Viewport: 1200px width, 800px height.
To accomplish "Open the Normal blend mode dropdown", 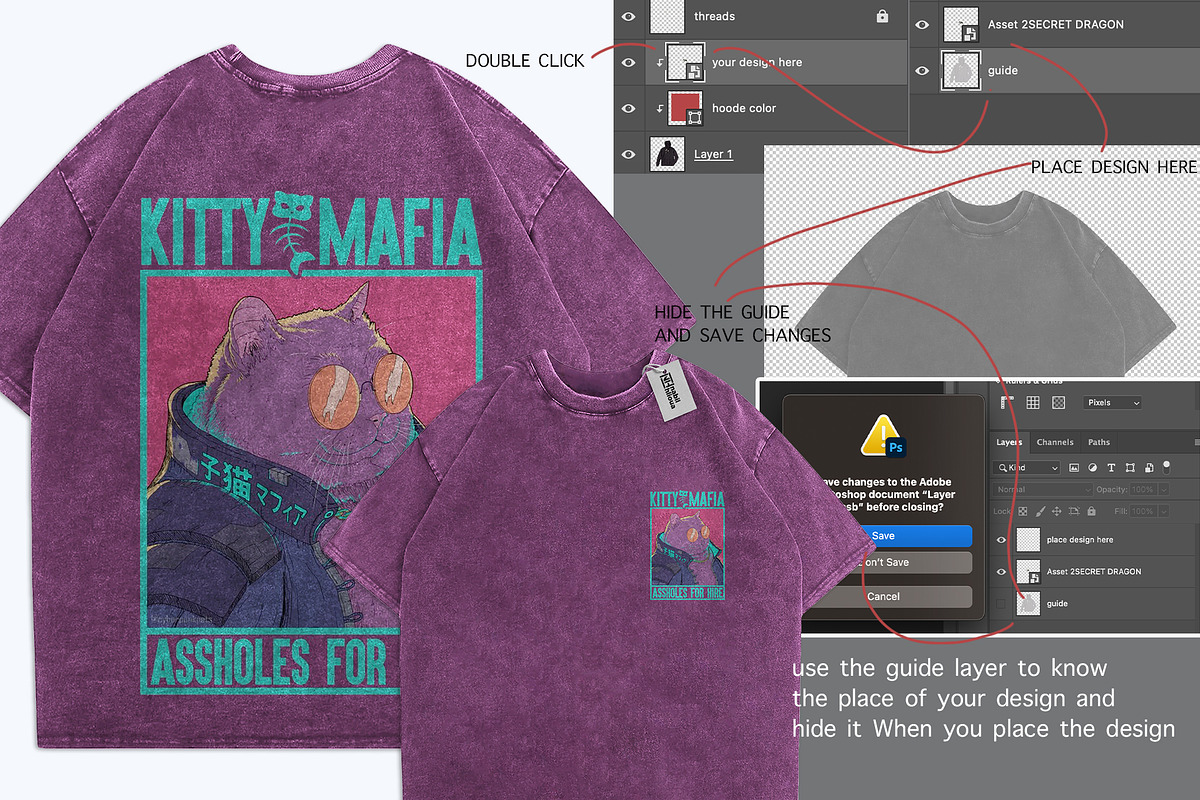I will coord(1043,489).
